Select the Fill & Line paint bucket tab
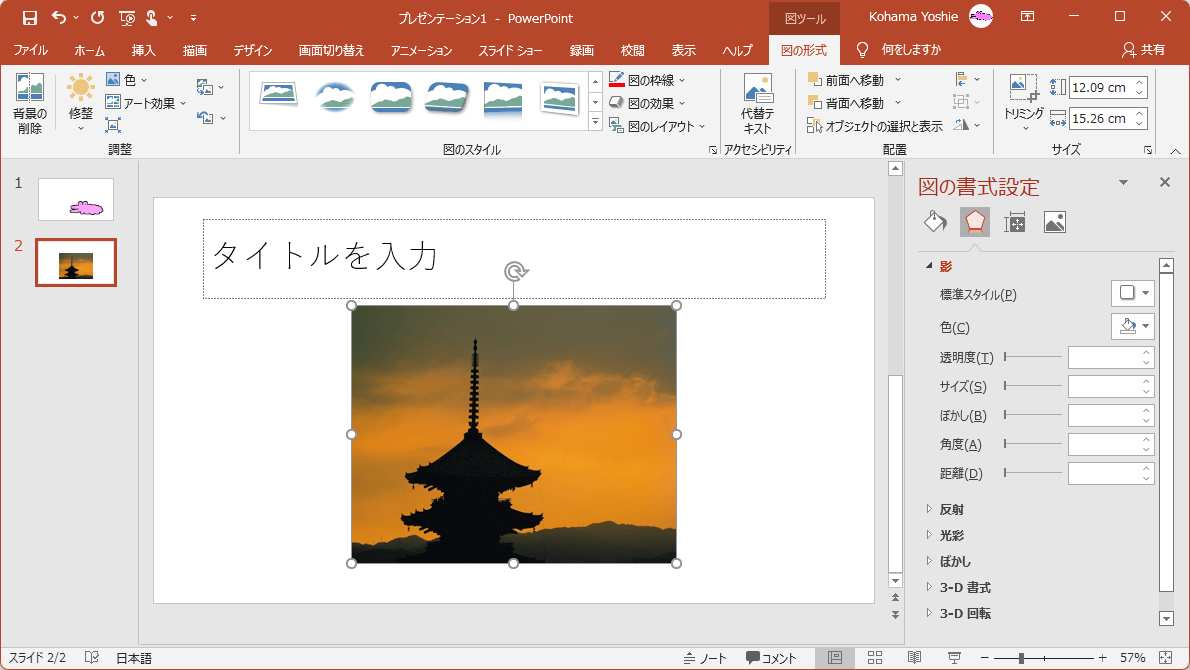Screen dimensions: 1190x670 pyautogui.click(x=935, y=222)
